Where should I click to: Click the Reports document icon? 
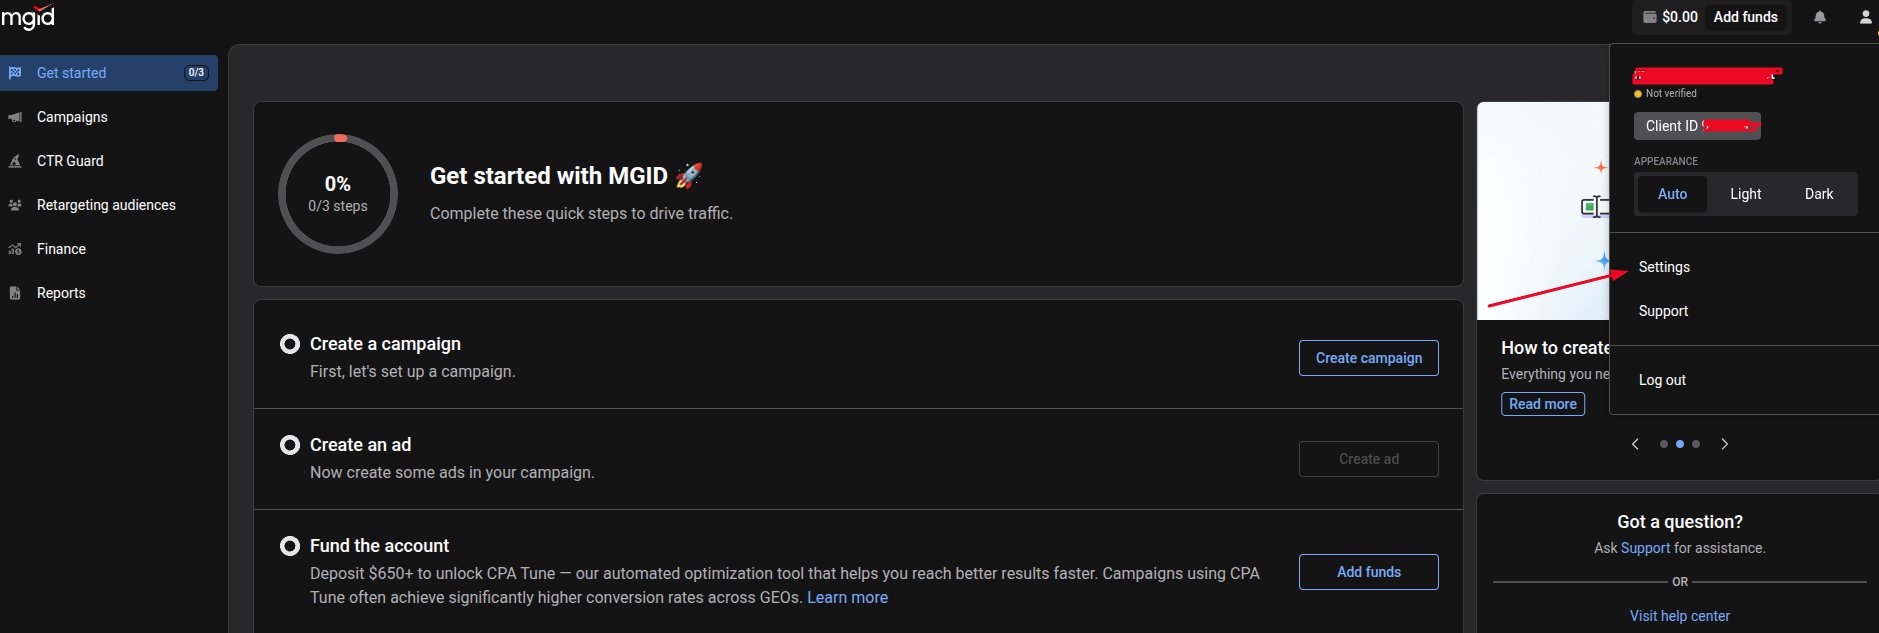tap(15, 293)
